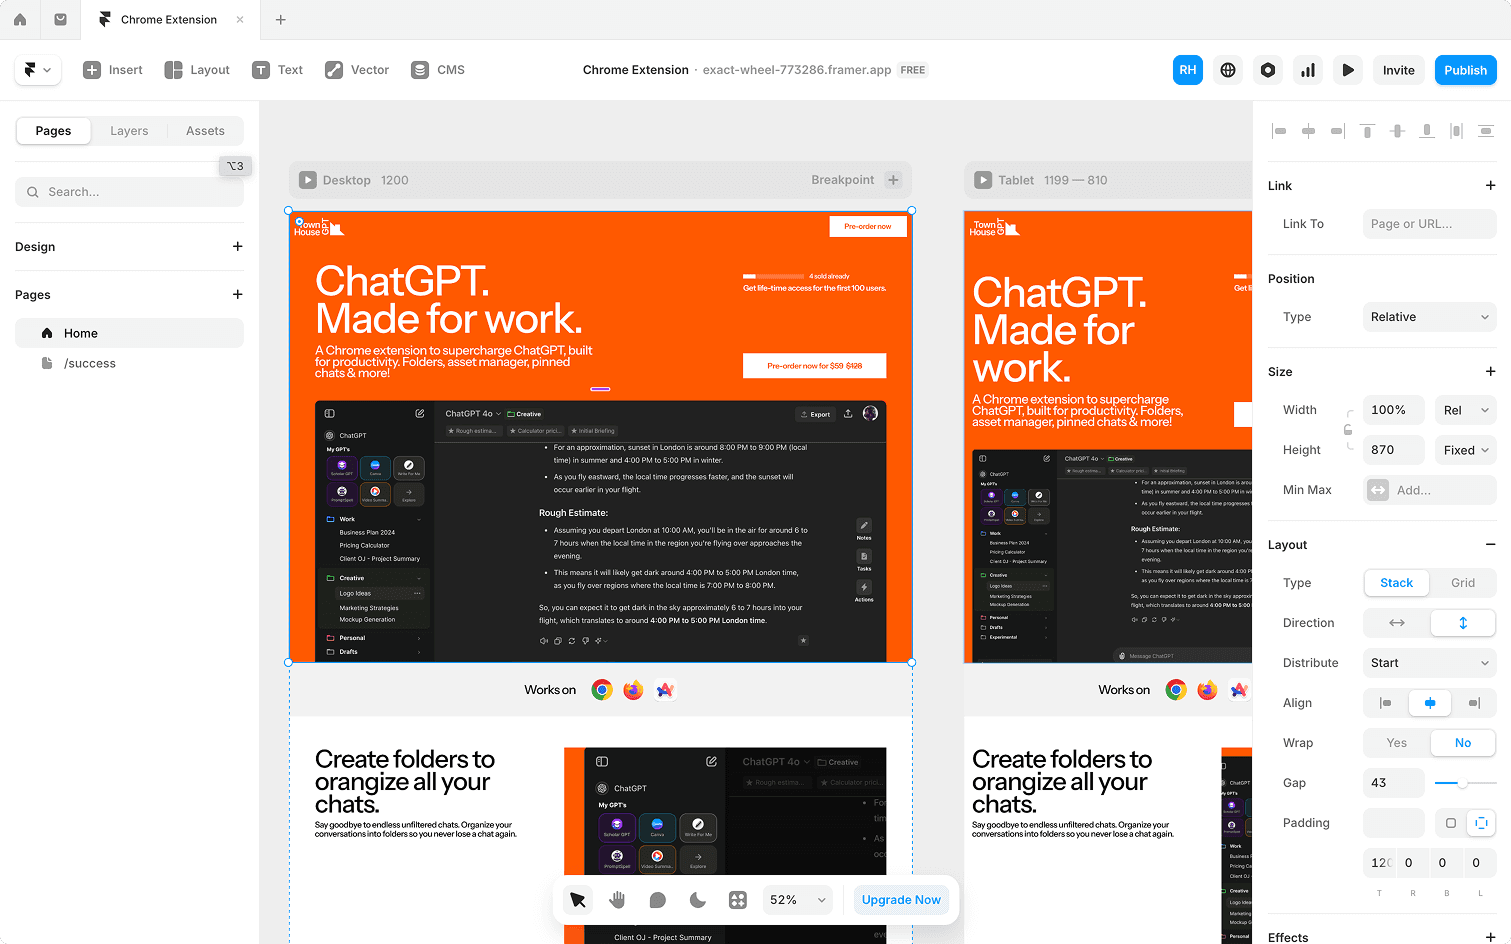Click the home icon in tab bar
This screenshot has height=944, width=1511.
pyautogui.click(x=20, y=19)
